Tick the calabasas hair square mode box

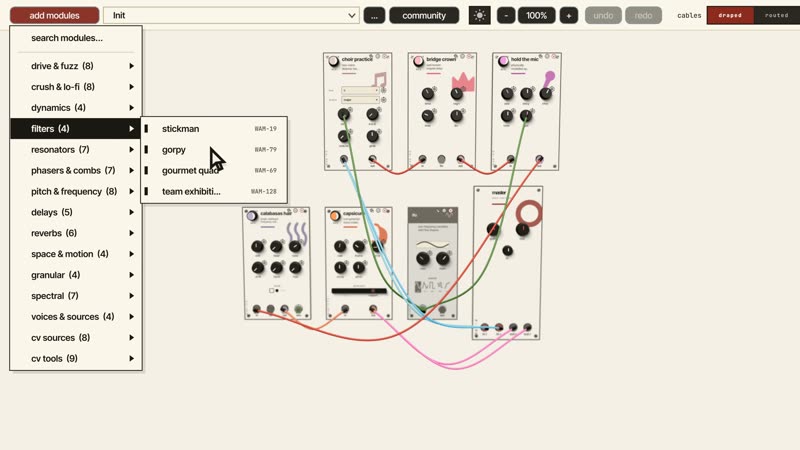[271, 290]
